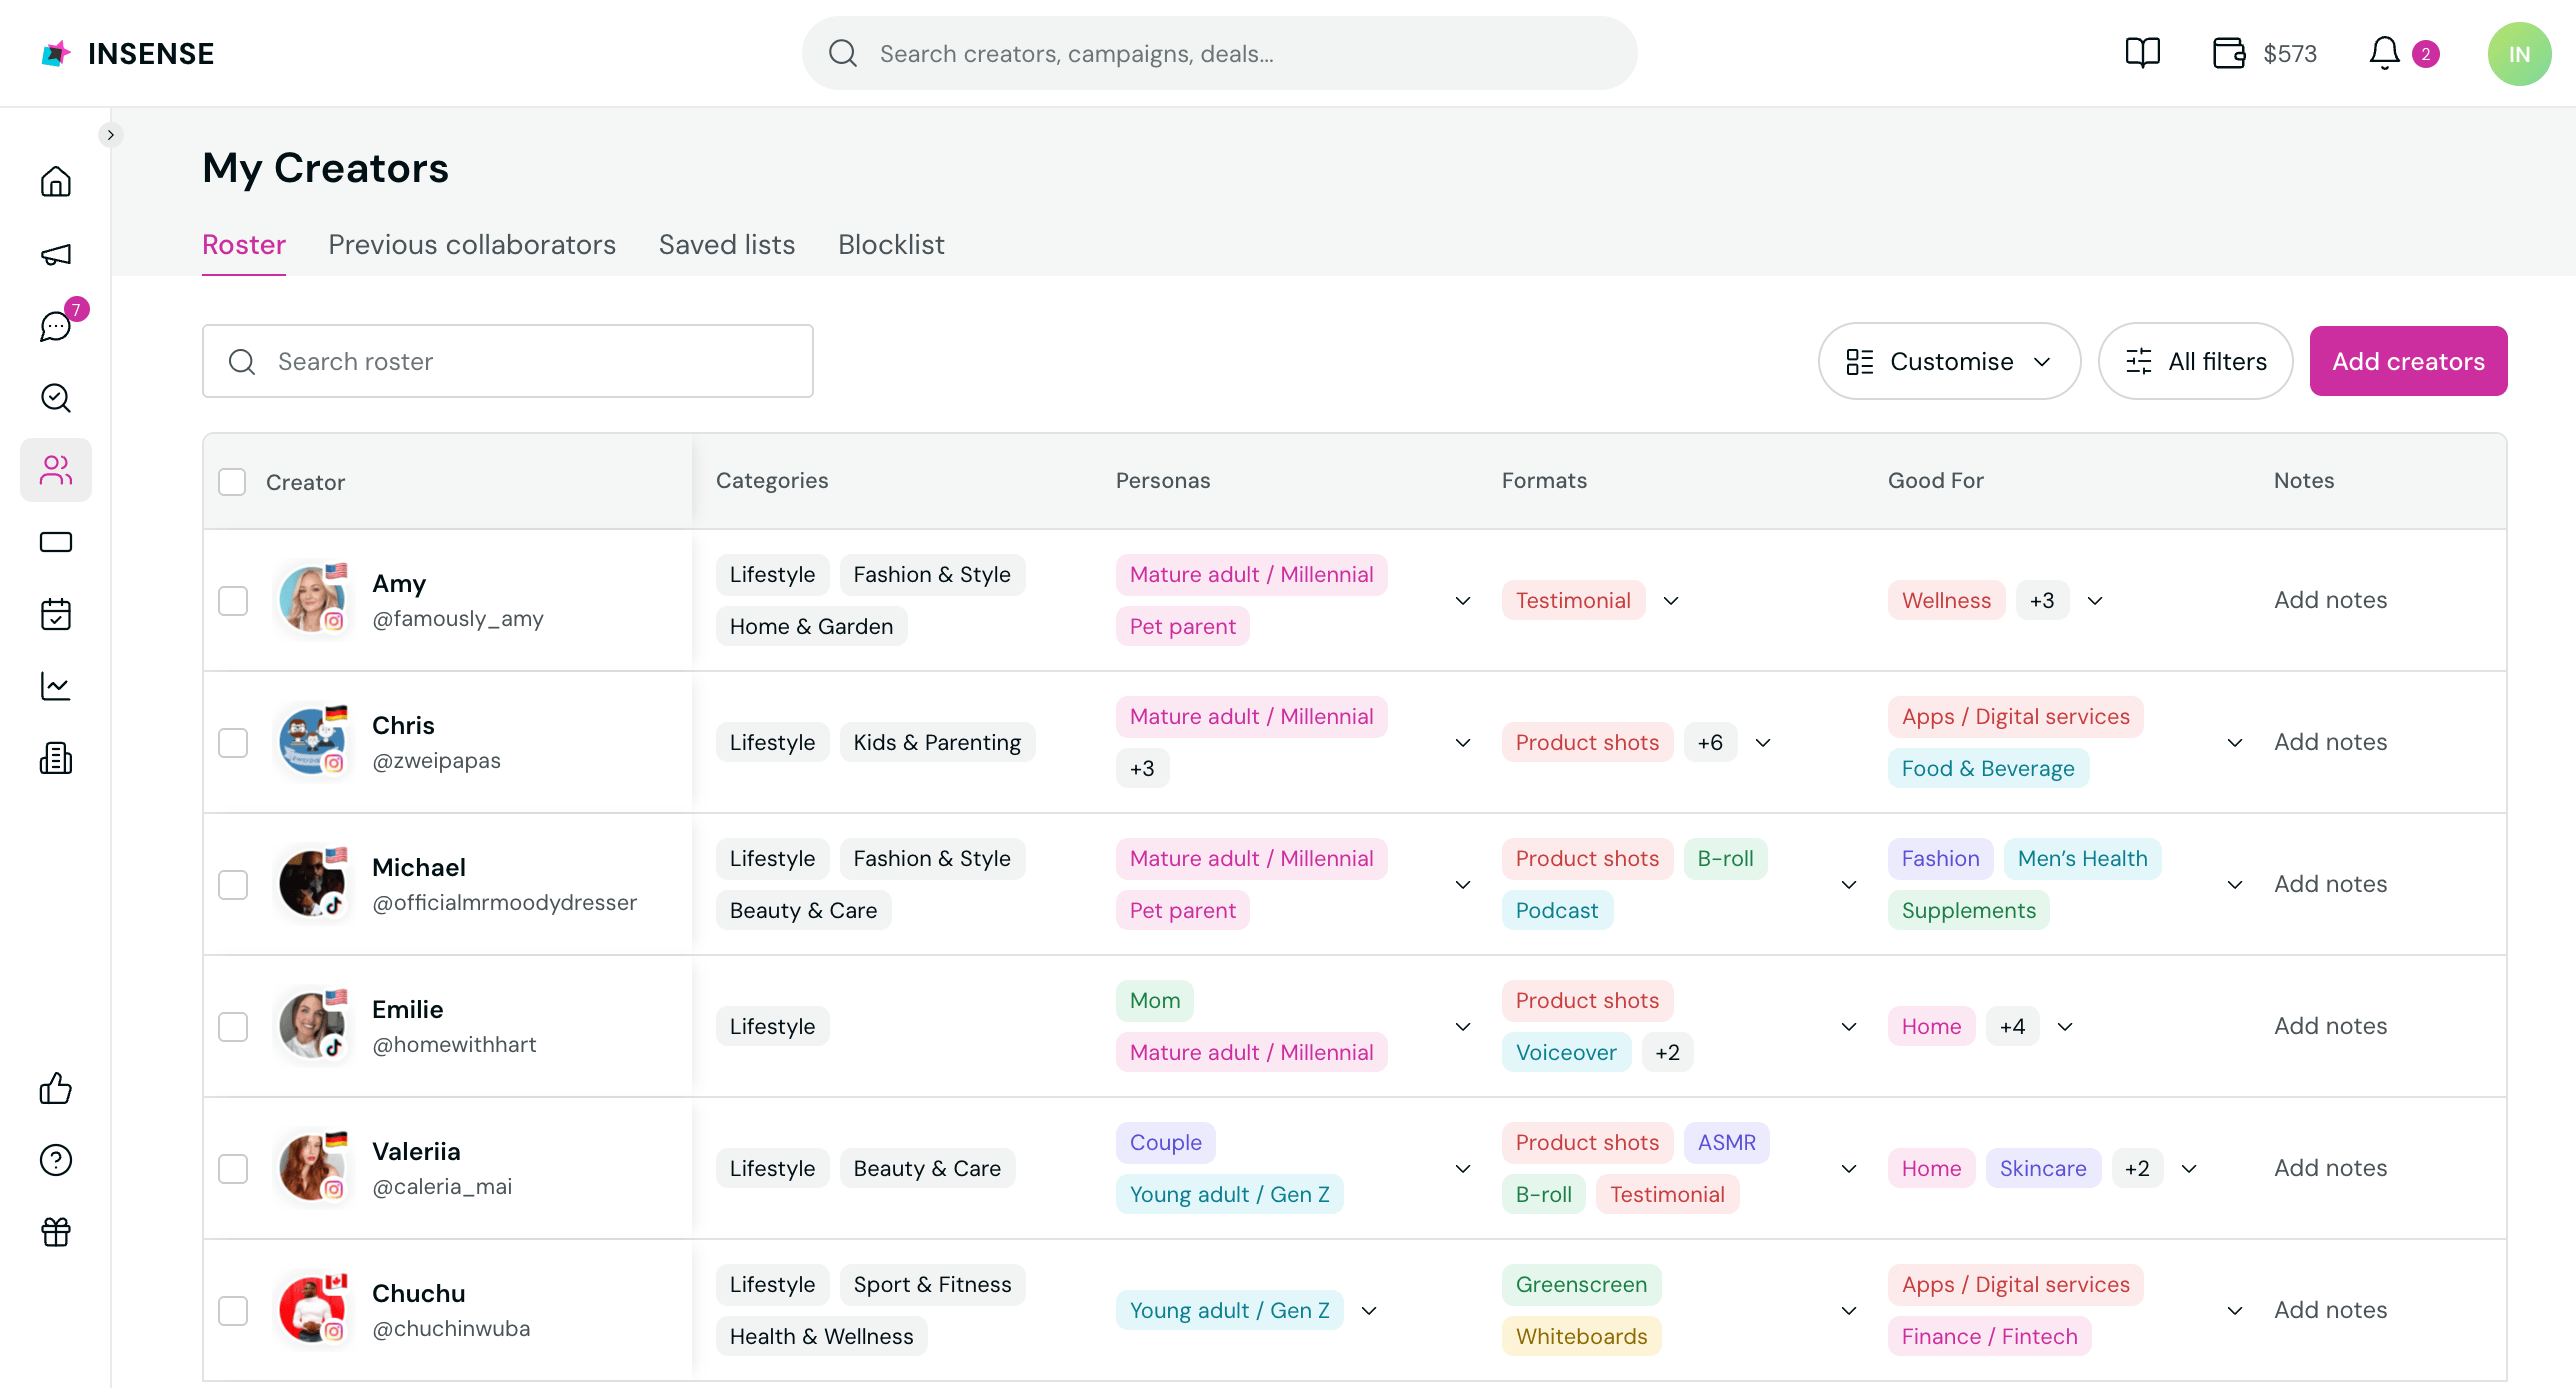
Task: Switch to Previous collaborators tab
Action: (x=472, y=245)
